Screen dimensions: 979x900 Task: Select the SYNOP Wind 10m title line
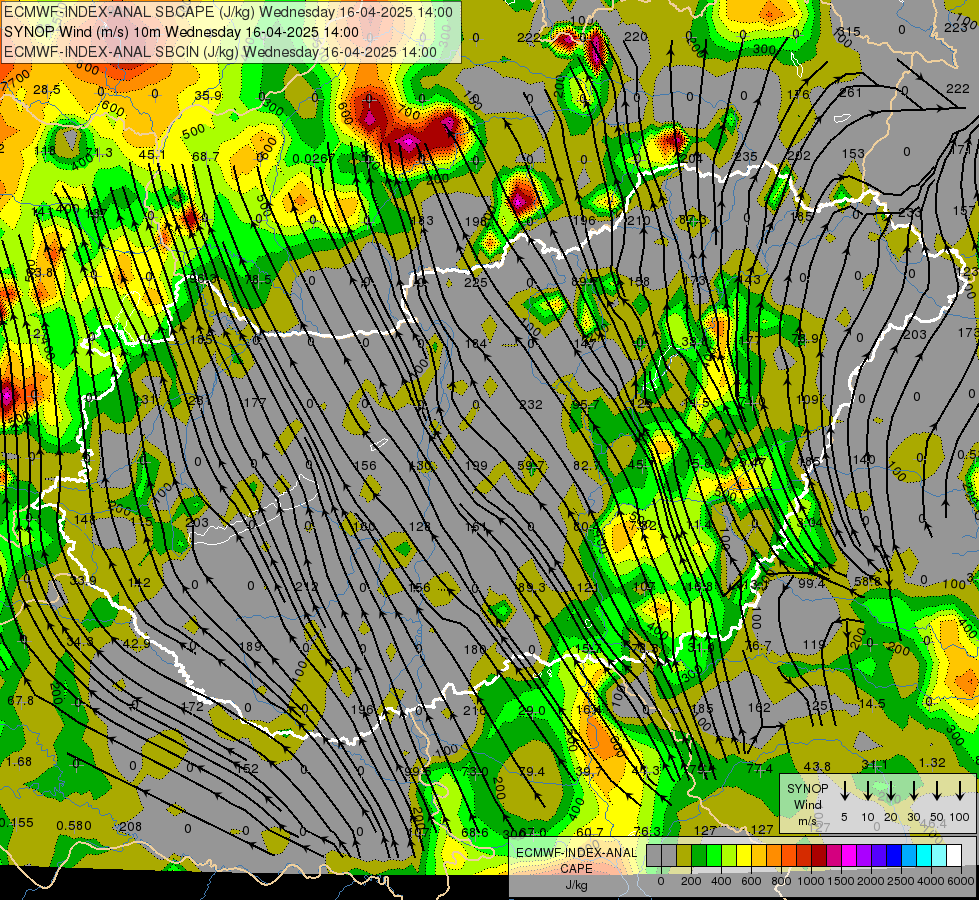181,32
